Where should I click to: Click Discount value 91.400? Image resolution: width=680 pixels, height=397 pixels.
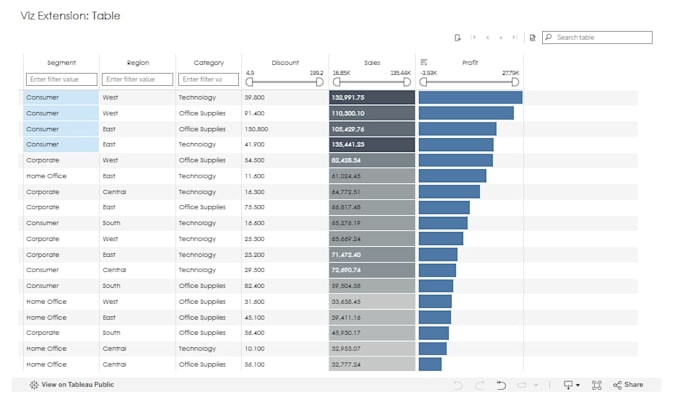tap(255, 113)
